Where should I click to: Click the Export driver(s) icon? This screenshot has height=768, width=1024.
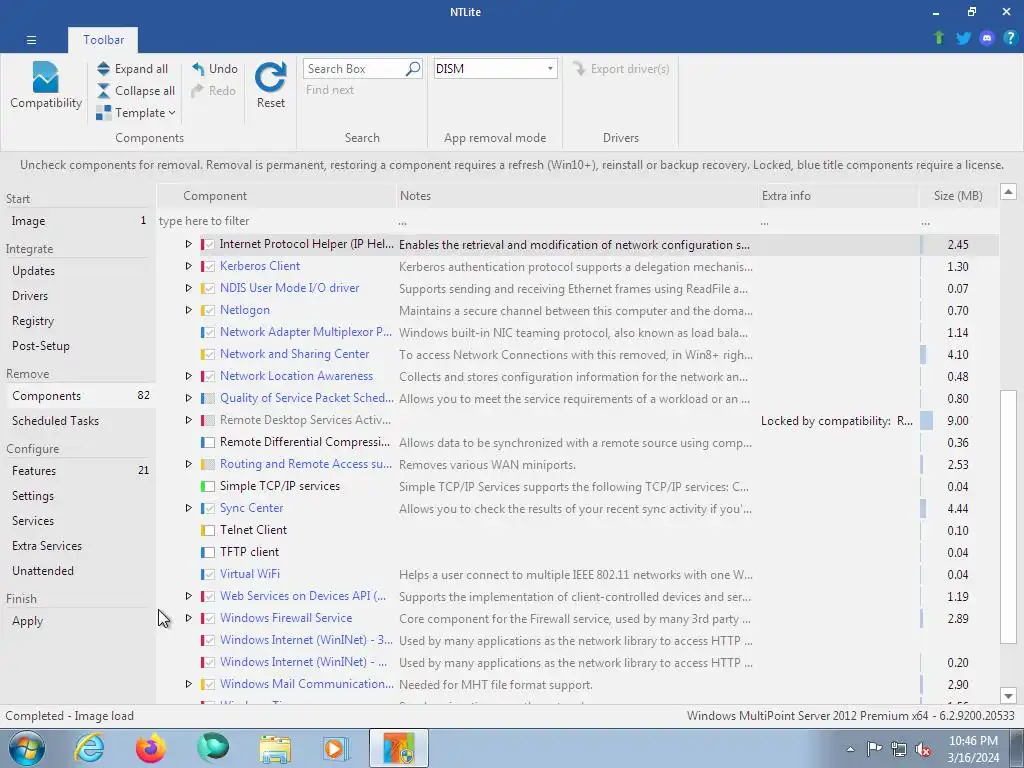(579, 69)
